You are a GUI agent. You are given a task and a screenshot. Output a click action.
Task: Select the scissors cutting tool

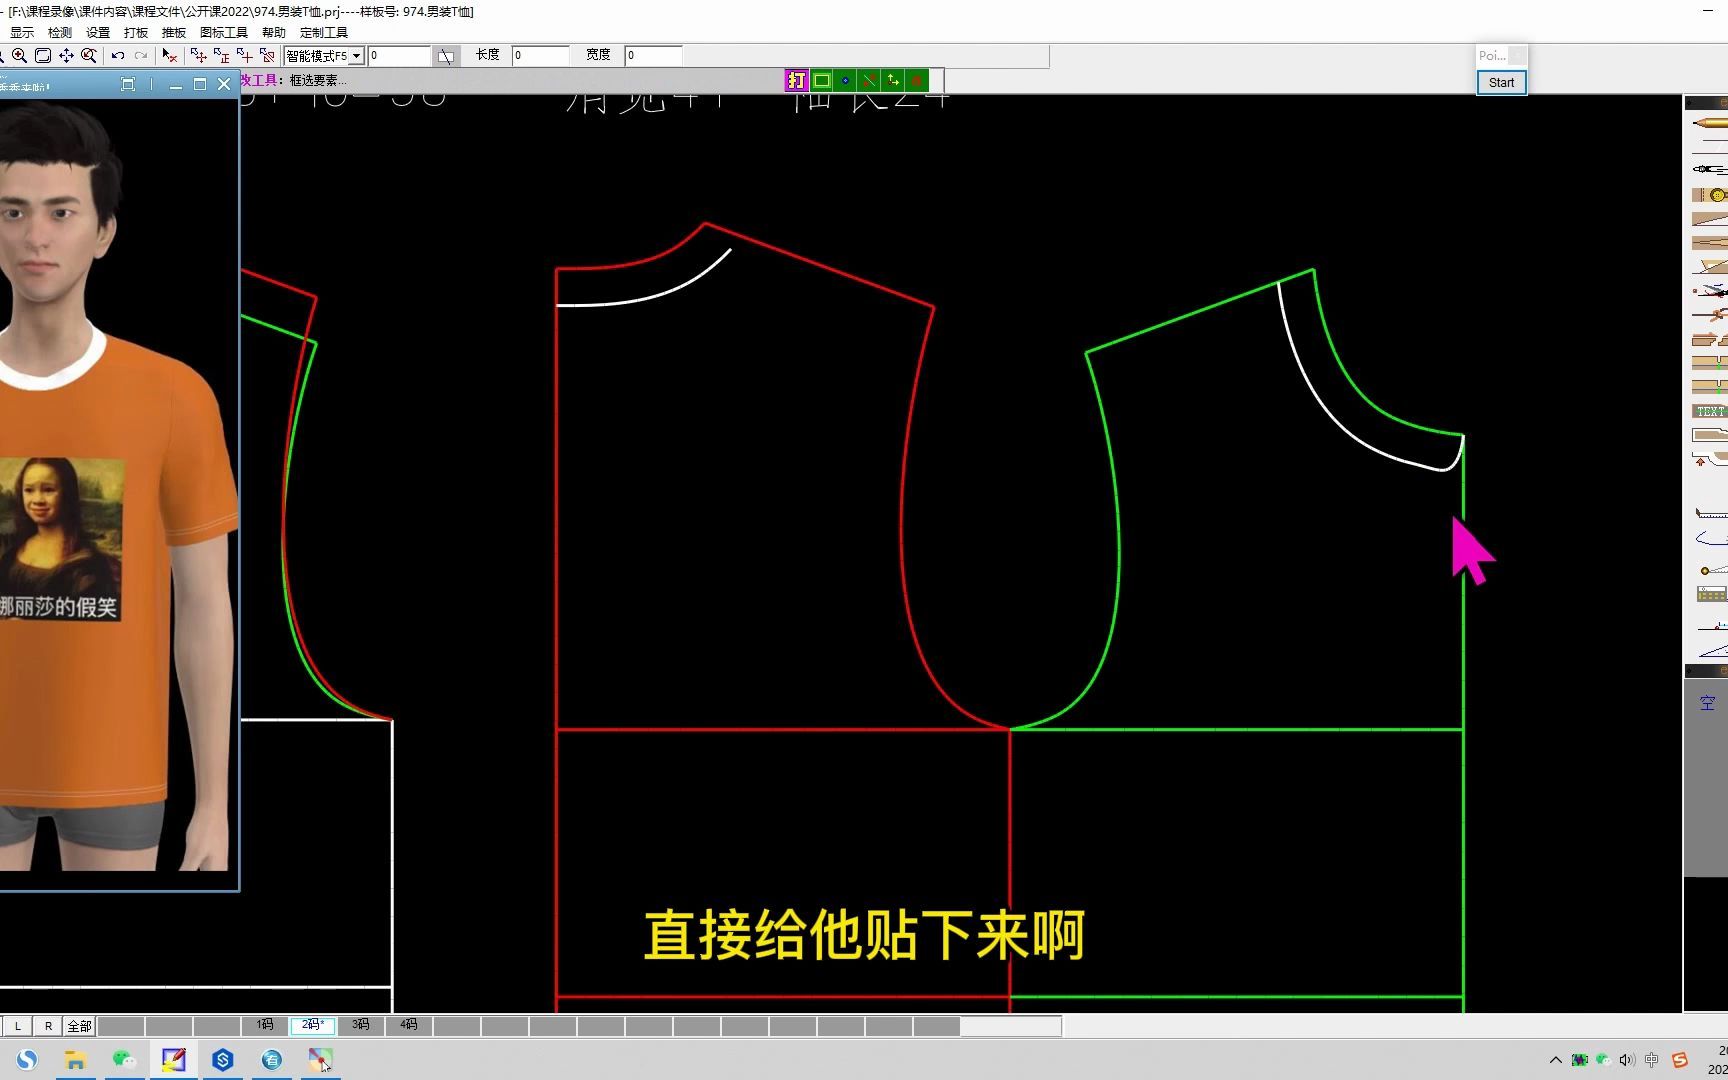1709,291
